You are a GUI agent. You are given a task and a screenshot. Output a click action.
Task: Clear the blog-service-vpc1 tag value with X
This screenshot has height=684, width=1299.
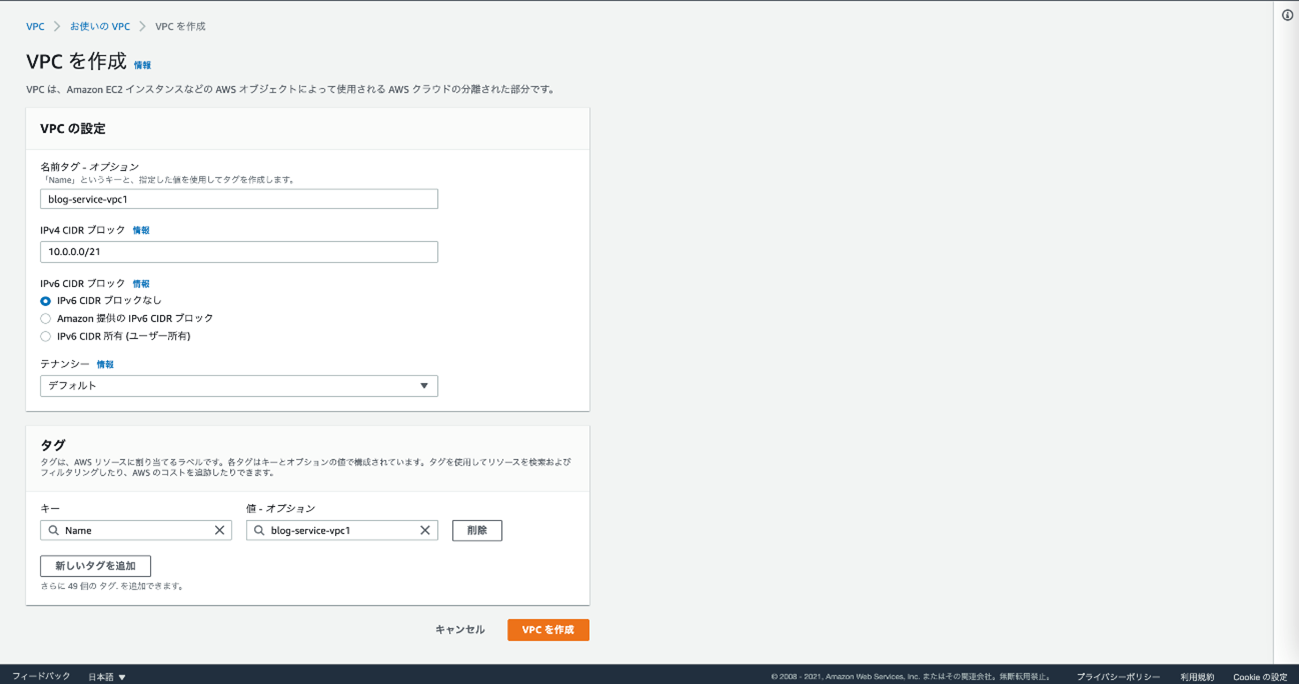(425, 531)
